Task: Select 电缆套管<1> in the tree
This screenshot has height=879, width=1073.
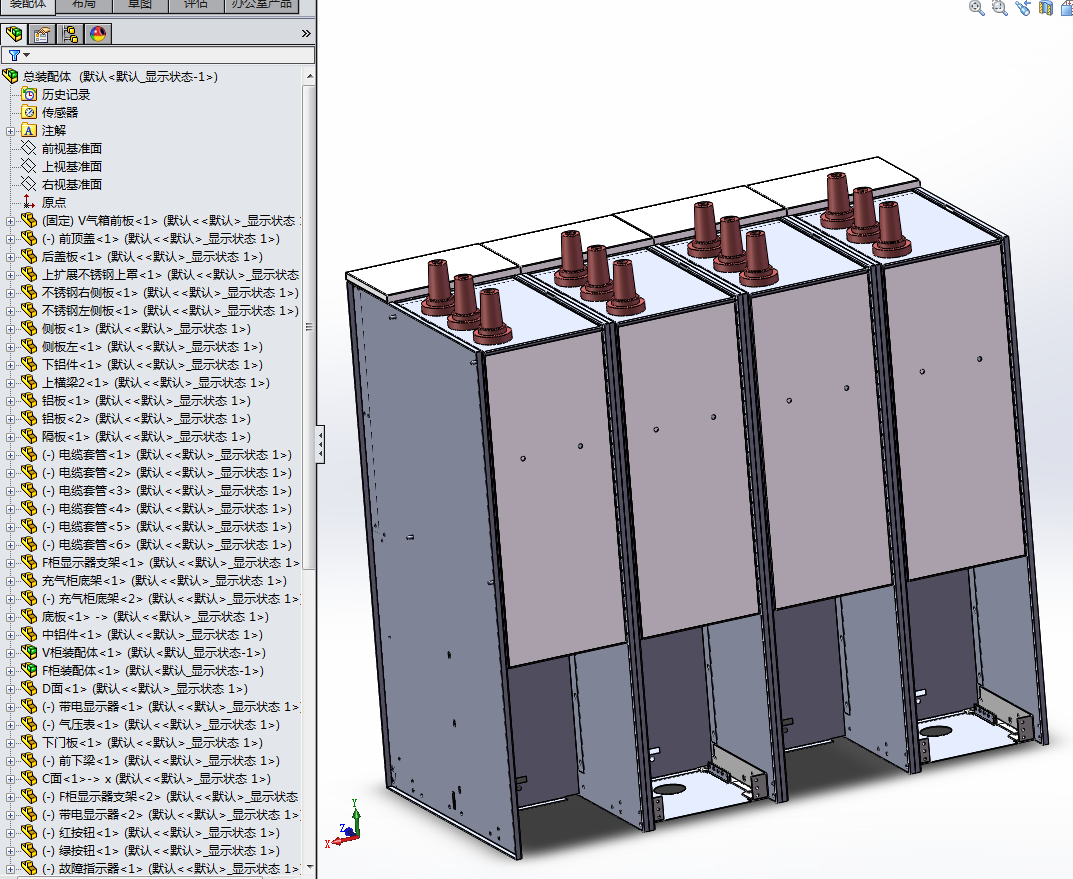Action: (166, 454)
